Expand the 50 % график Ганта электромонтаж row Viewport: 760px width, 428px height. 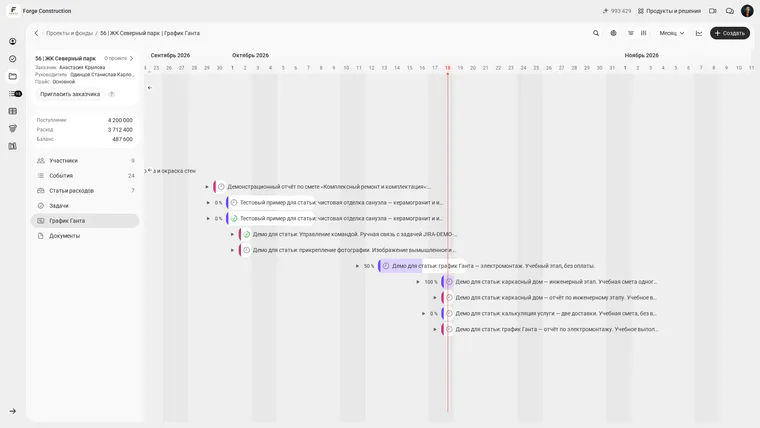pyautogui.click(x=357, y=266)
